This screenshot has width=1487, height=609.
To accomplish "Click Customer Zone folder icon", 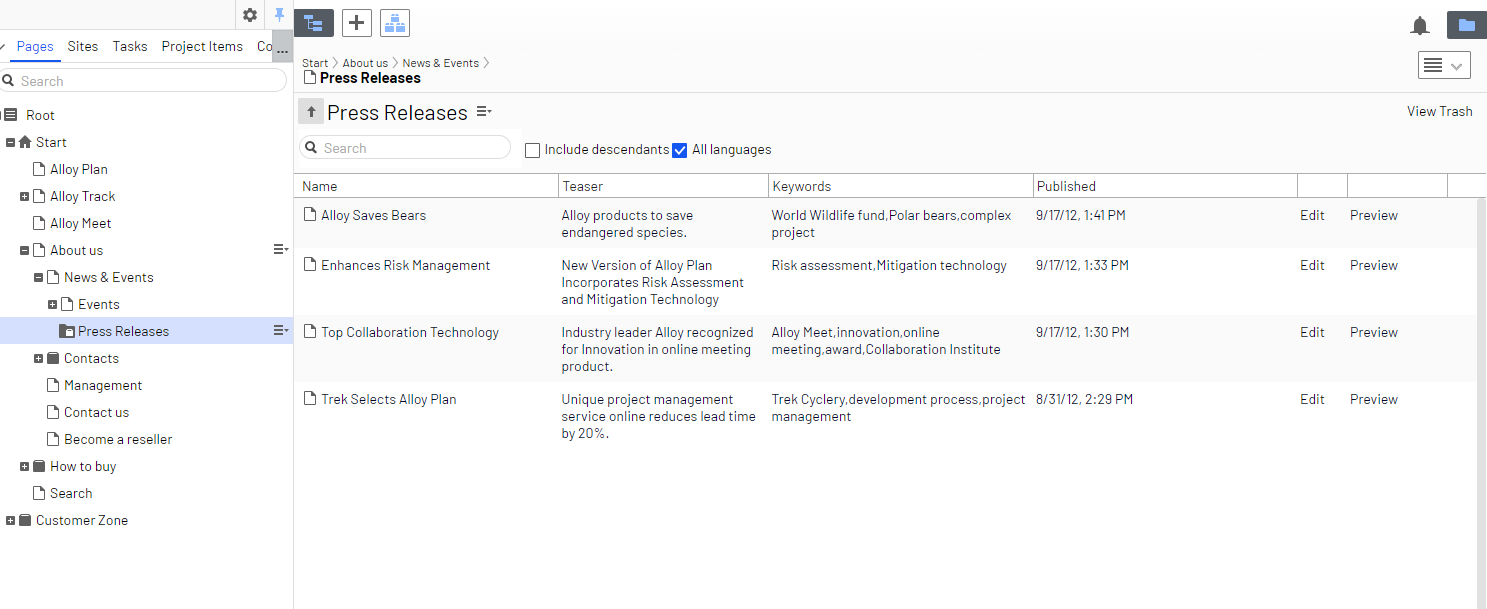I will [25, 520].
